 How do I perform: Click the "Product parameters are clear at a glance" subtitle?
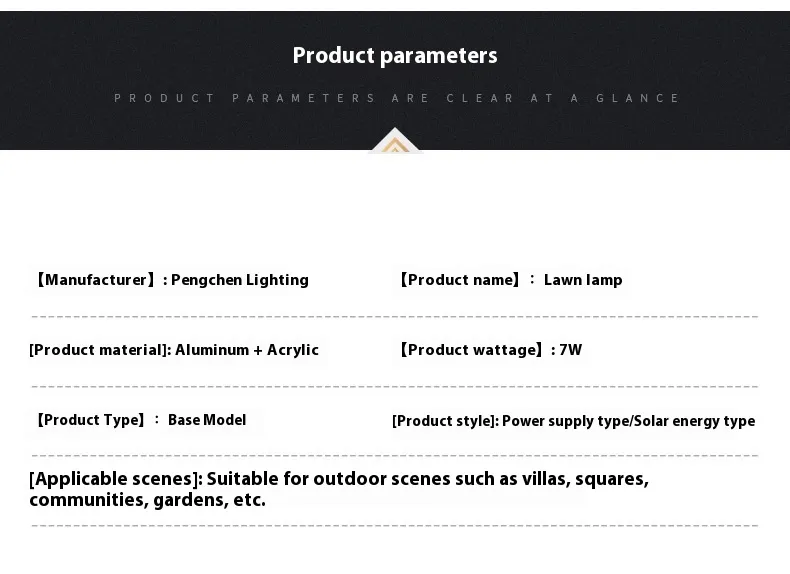tap(395, 98)
